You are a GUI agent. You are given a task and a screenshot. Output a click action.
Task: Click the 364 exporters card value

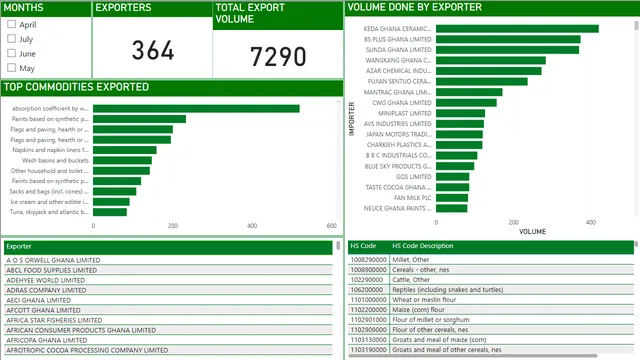pyautogui.click(x=153, y=51)
